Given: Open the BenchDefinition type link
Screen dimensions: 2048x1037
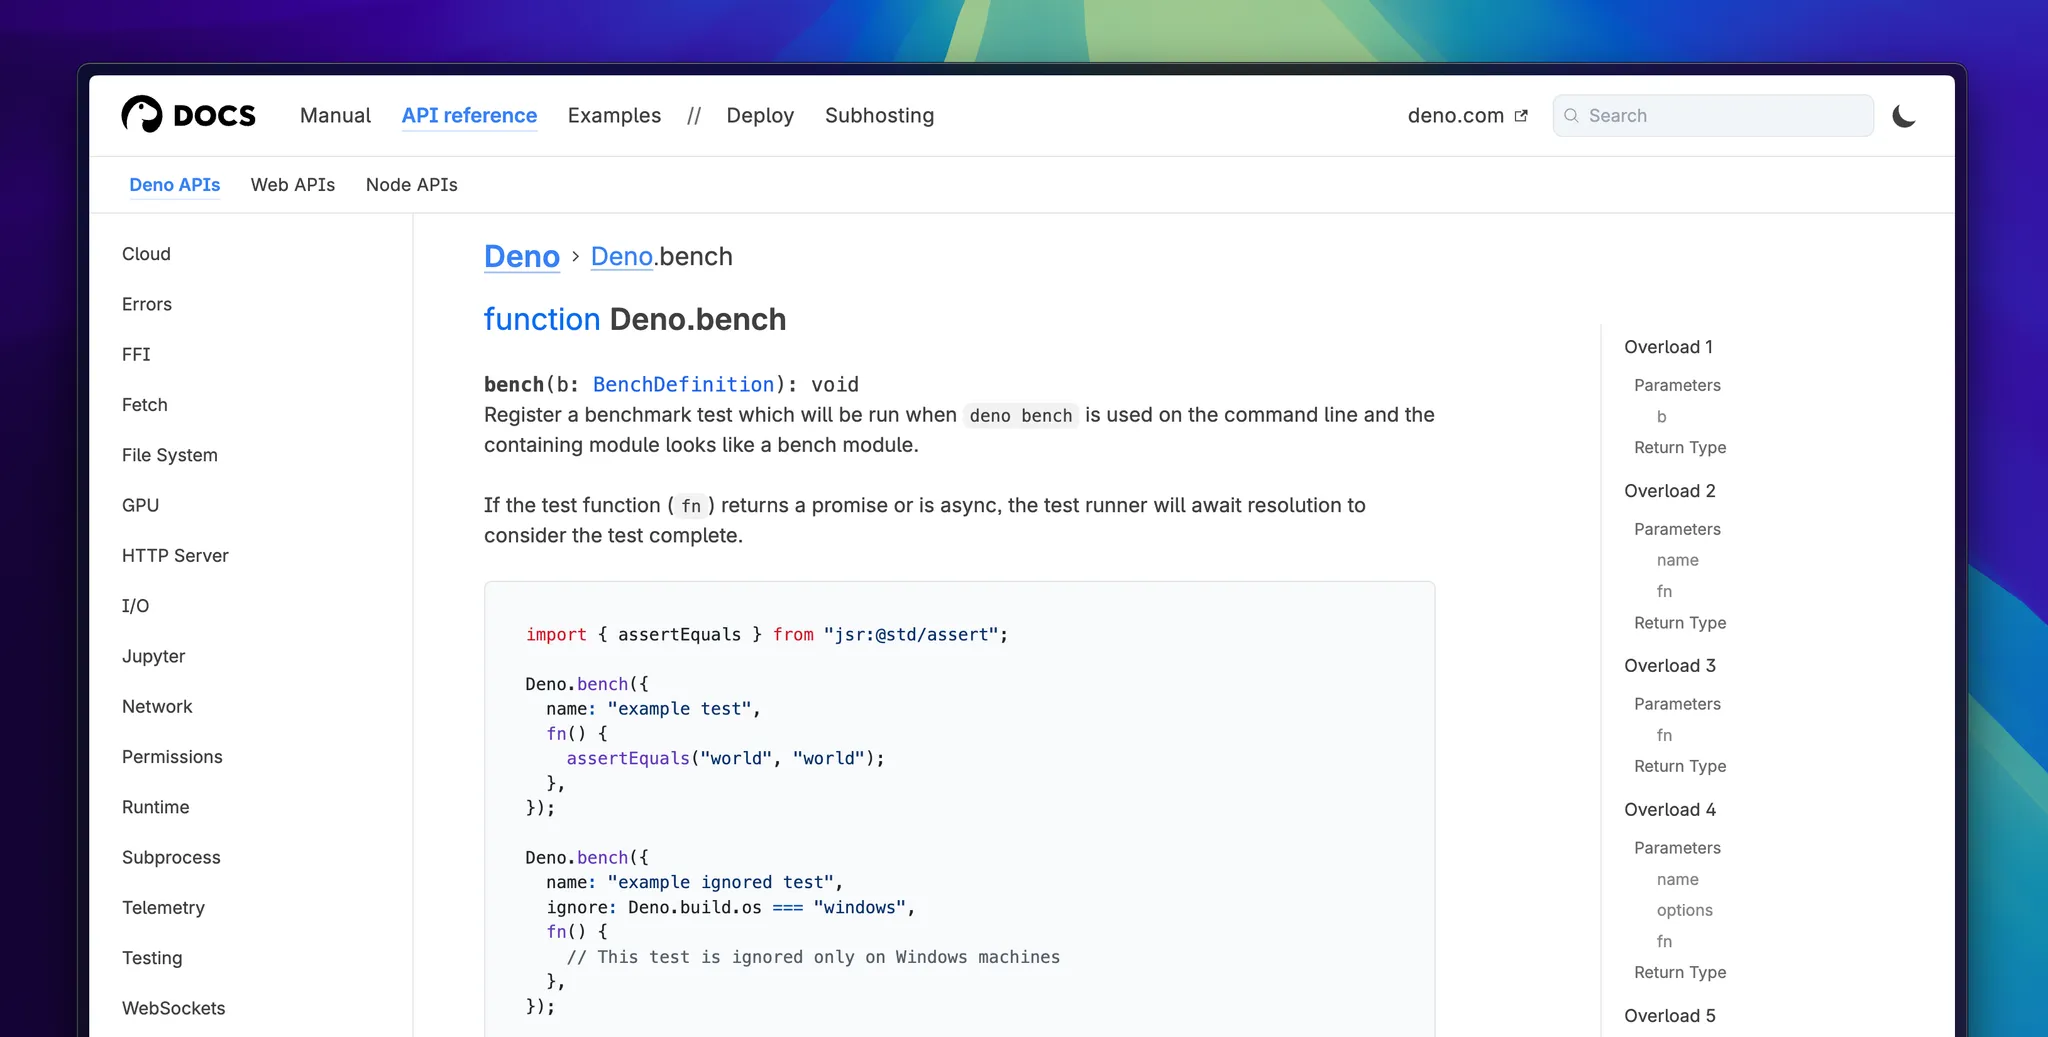Looking at the screenshot, I should [x=683, y=384].
